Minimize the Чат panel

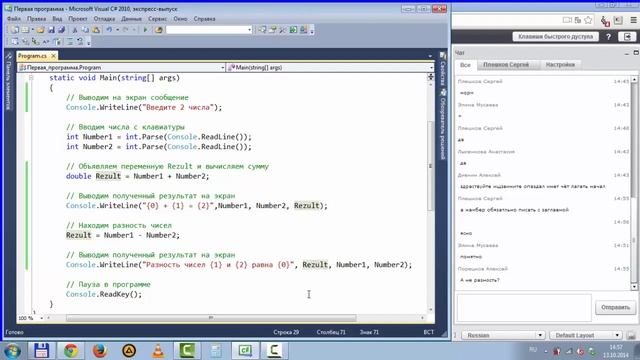tap(627, 53)
